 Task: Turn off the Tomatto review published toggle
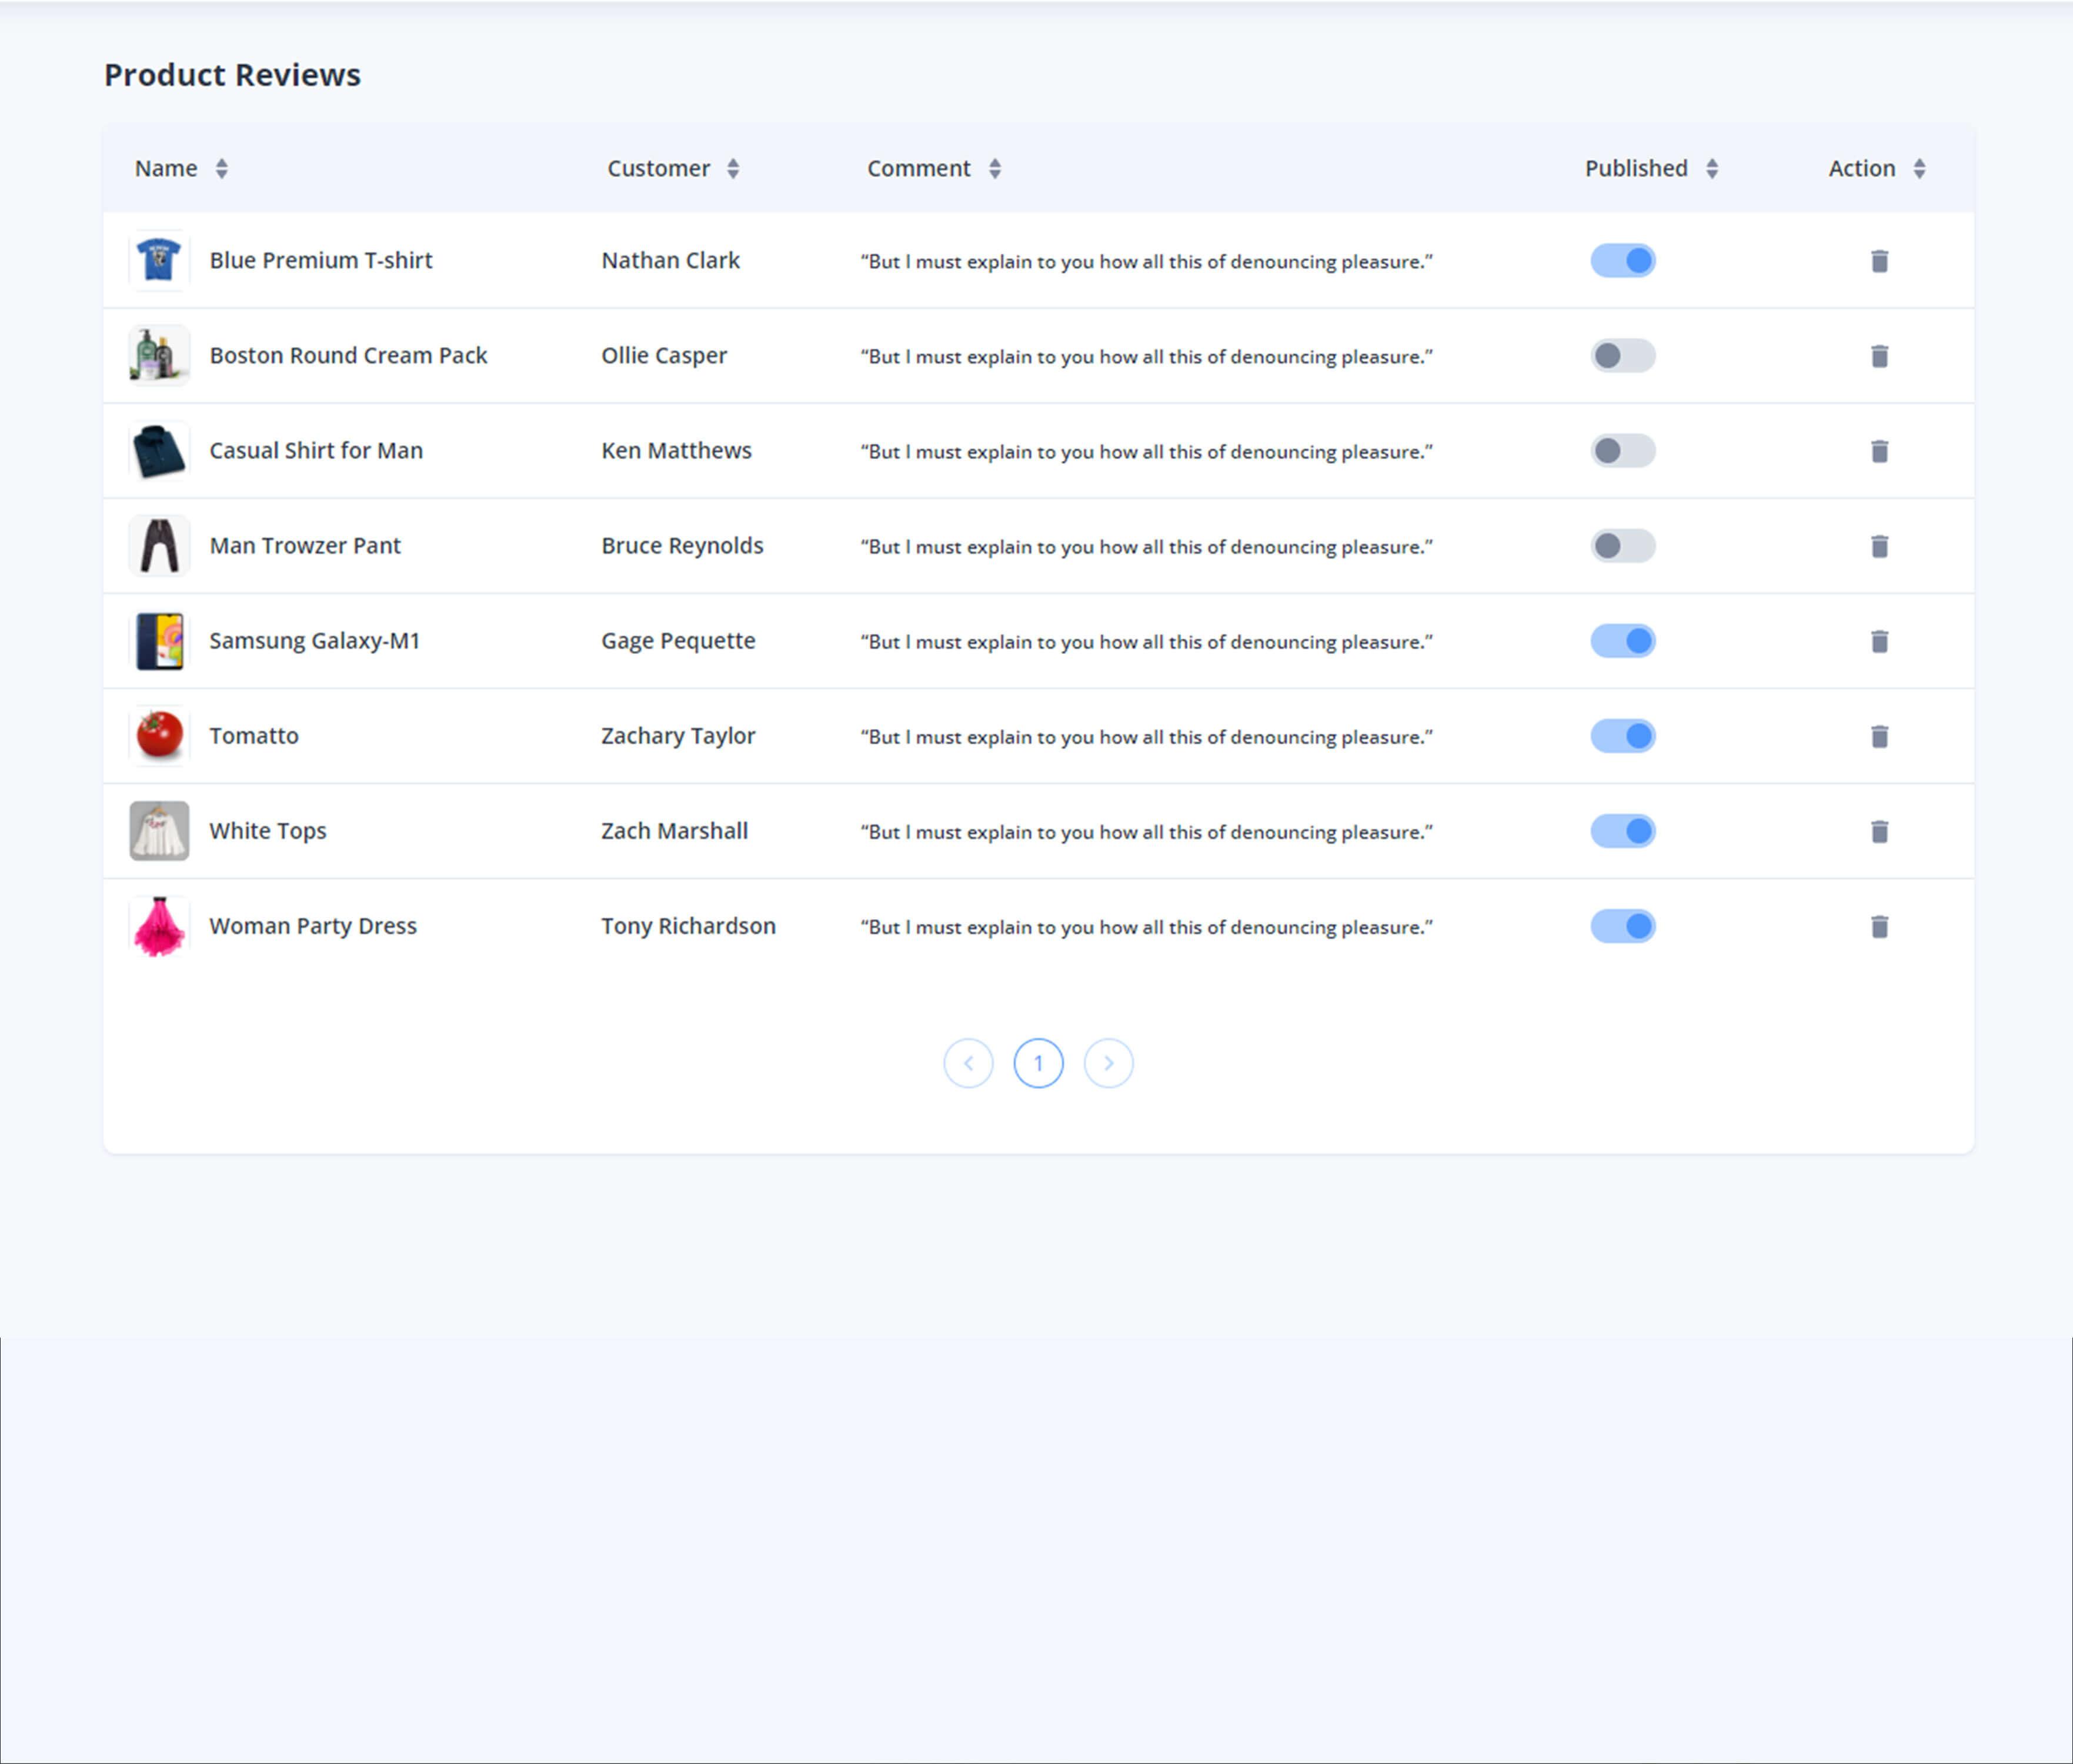tap(1622, 736)
